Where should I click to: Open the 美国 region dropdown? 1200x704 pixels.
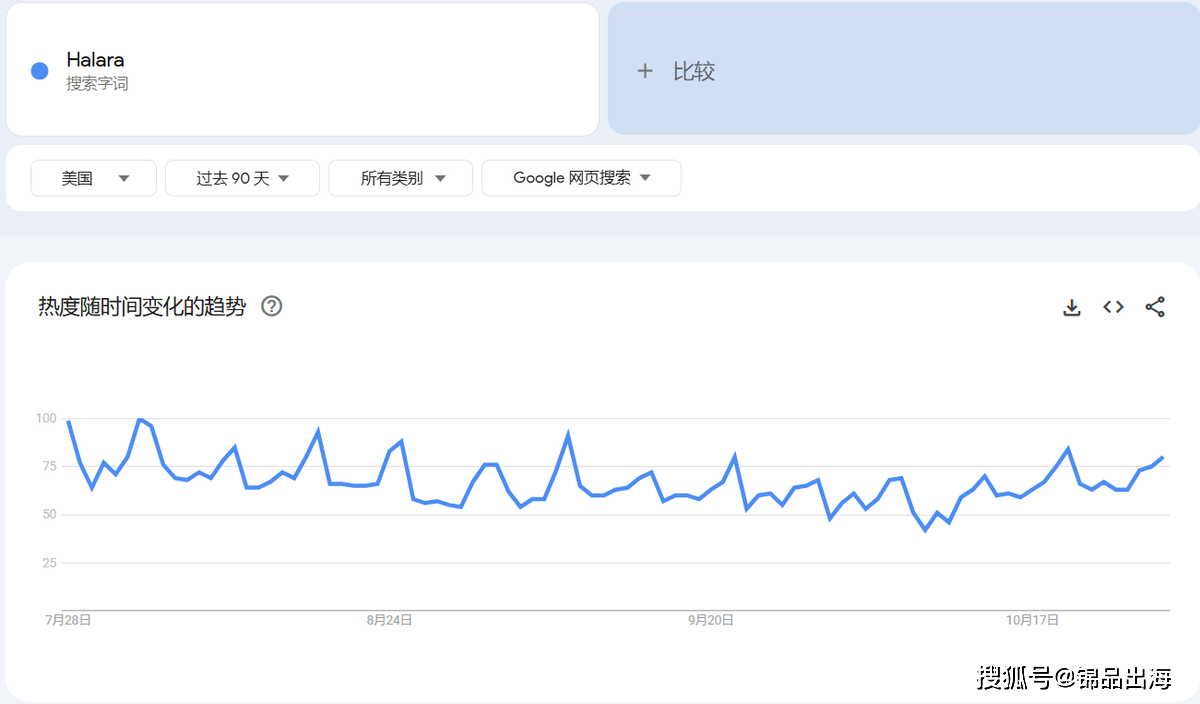tap(94, 178)
